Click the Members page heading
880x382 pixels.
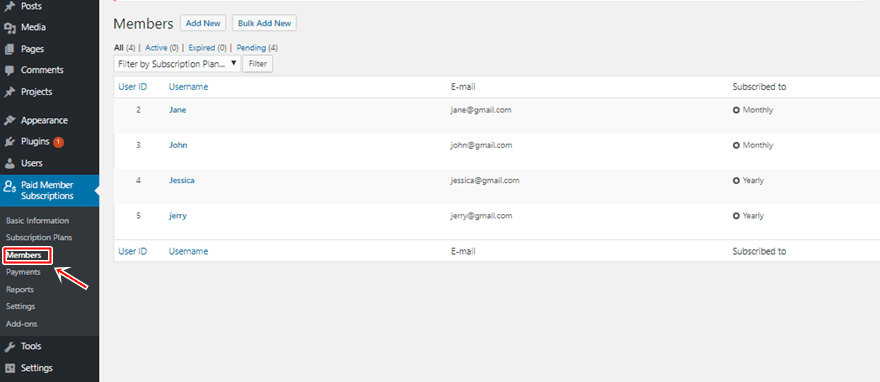click(144, 24)
